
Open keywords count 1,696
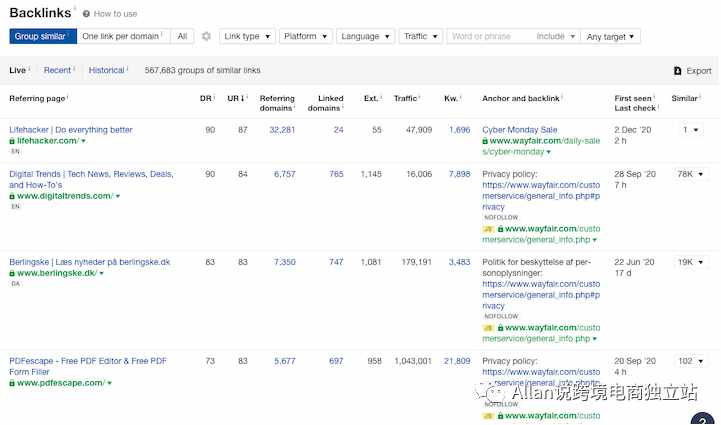[459, 130]
